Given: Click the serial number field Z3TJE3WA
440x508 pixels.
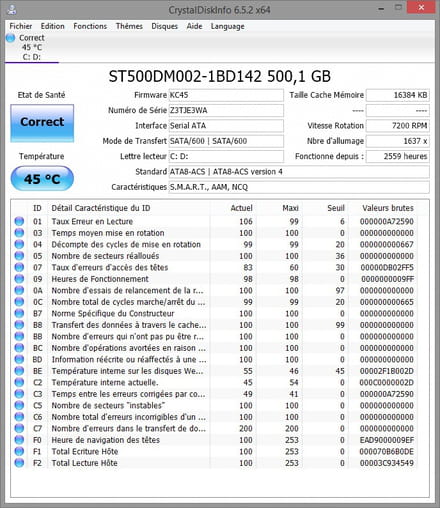Looking at the screenshot, I should tap(226, 110).
